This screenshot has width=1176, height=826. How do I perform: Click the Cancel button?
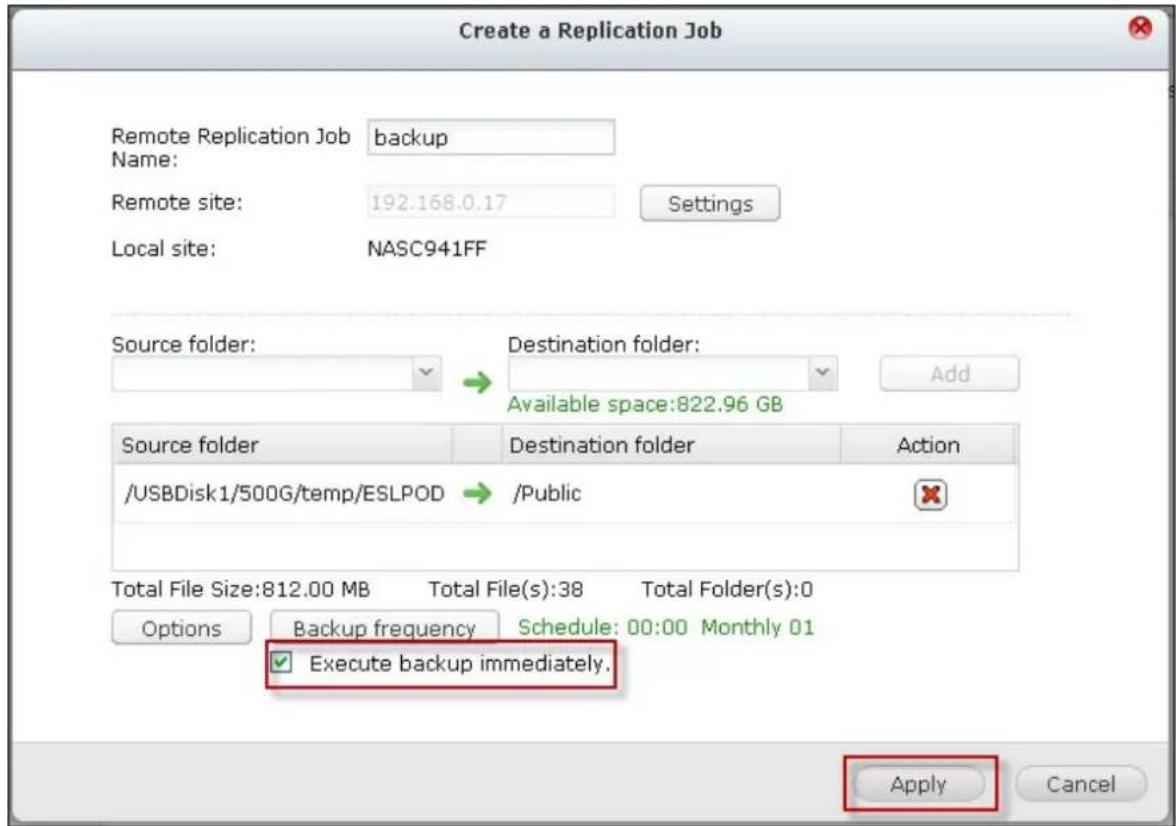pyautogui.click(x=1081, y=784)
